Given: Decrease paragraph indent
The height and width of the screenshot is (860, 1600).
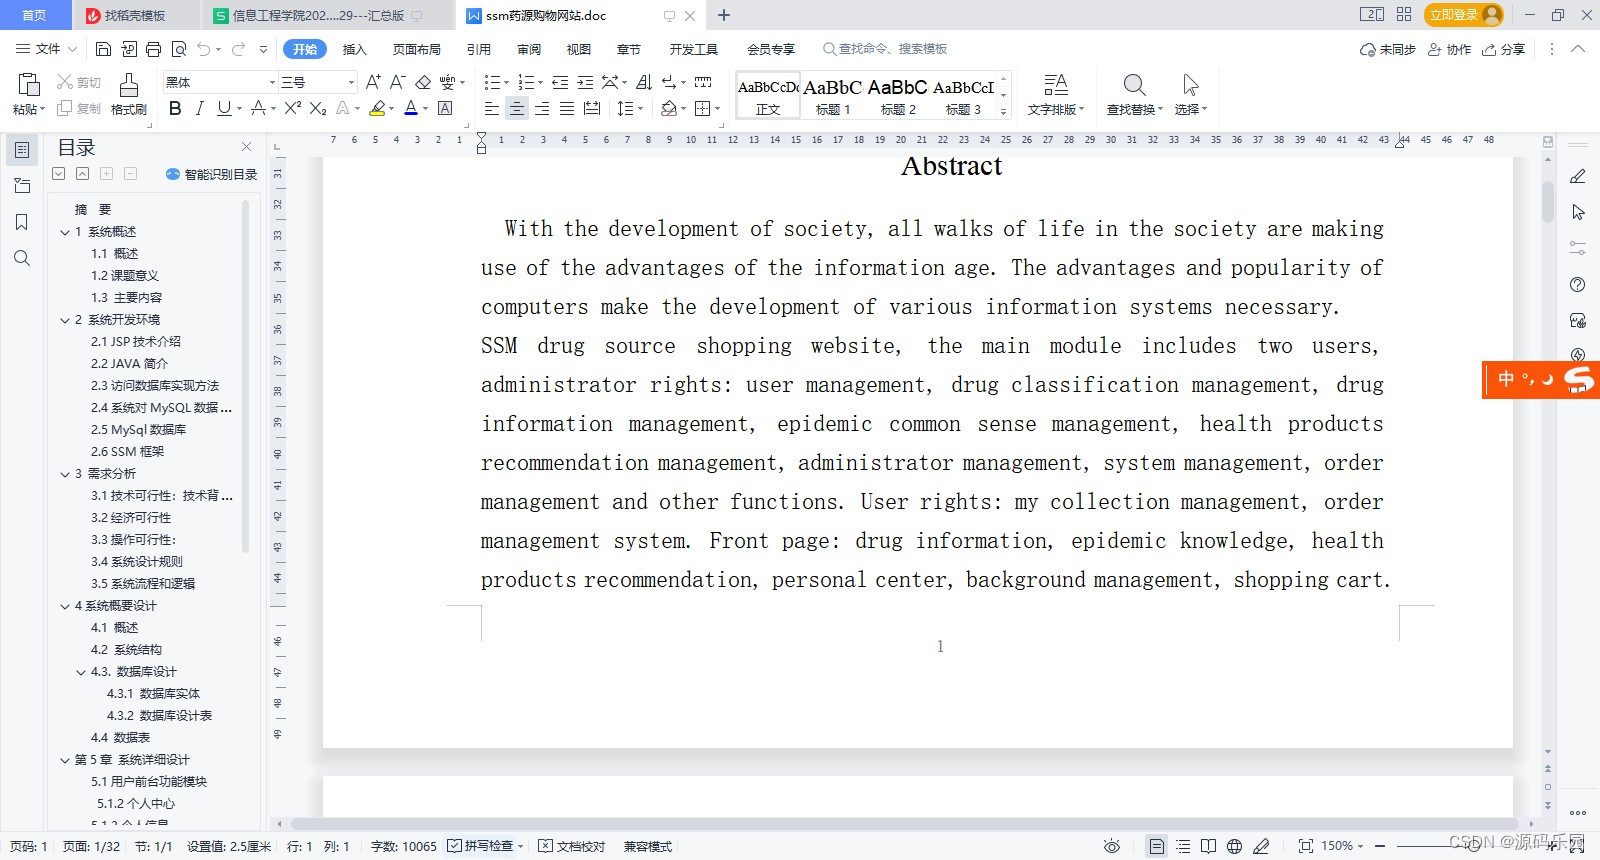Looking at the screenshot, I should click(x=560, y=82).
